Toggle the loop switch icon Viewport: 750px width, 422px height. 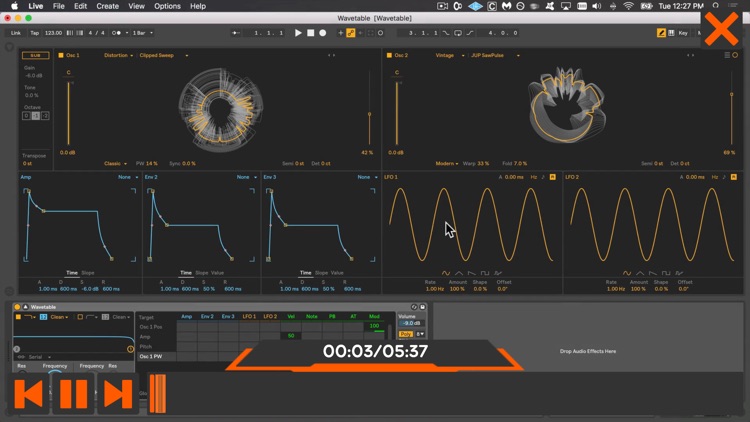pyautogui.click(x=458, y=33)
